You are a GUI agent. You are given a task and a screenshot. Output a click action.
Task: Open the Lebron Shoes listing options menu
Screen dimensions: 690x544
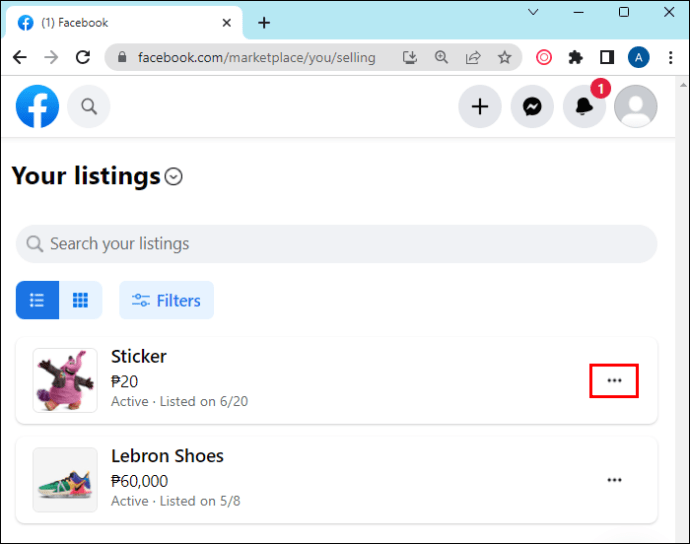(x=614, y=480)
